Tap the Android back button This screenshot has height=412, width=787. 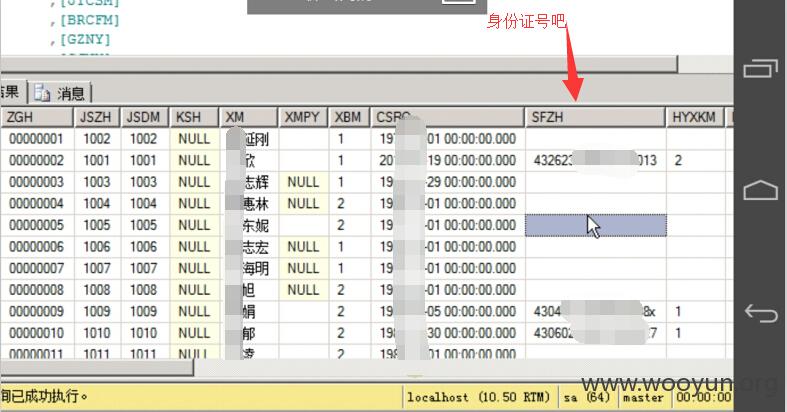coord(760,313)
